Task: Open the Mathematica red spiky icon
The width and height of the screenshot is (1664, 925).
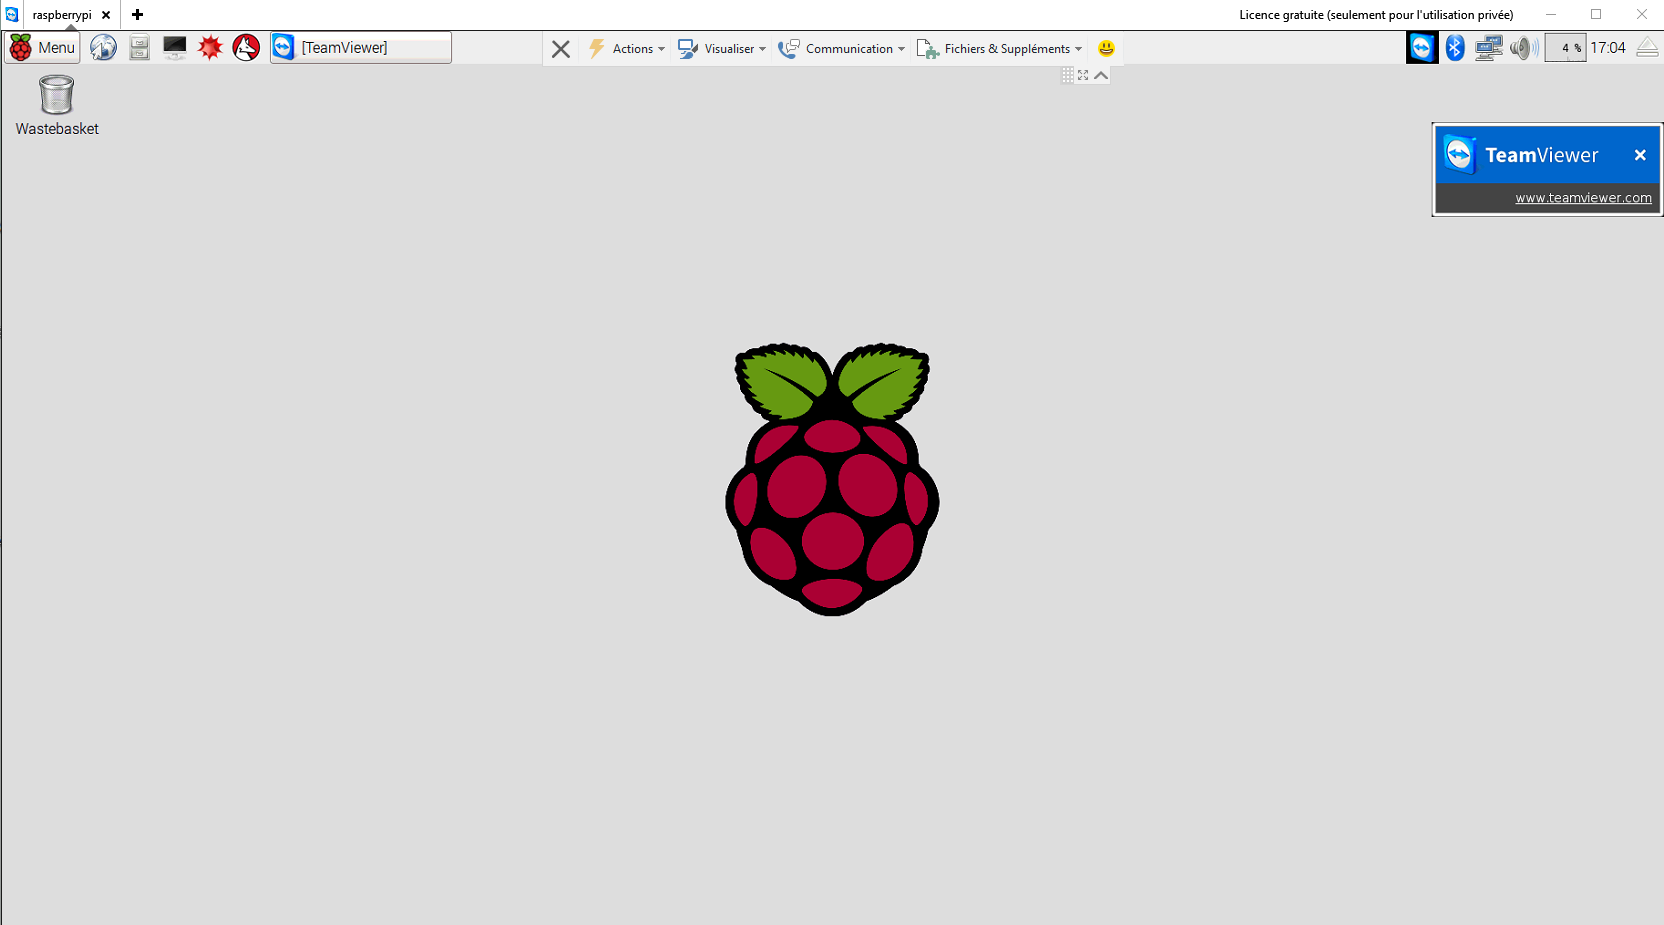Action: (210, 47)
